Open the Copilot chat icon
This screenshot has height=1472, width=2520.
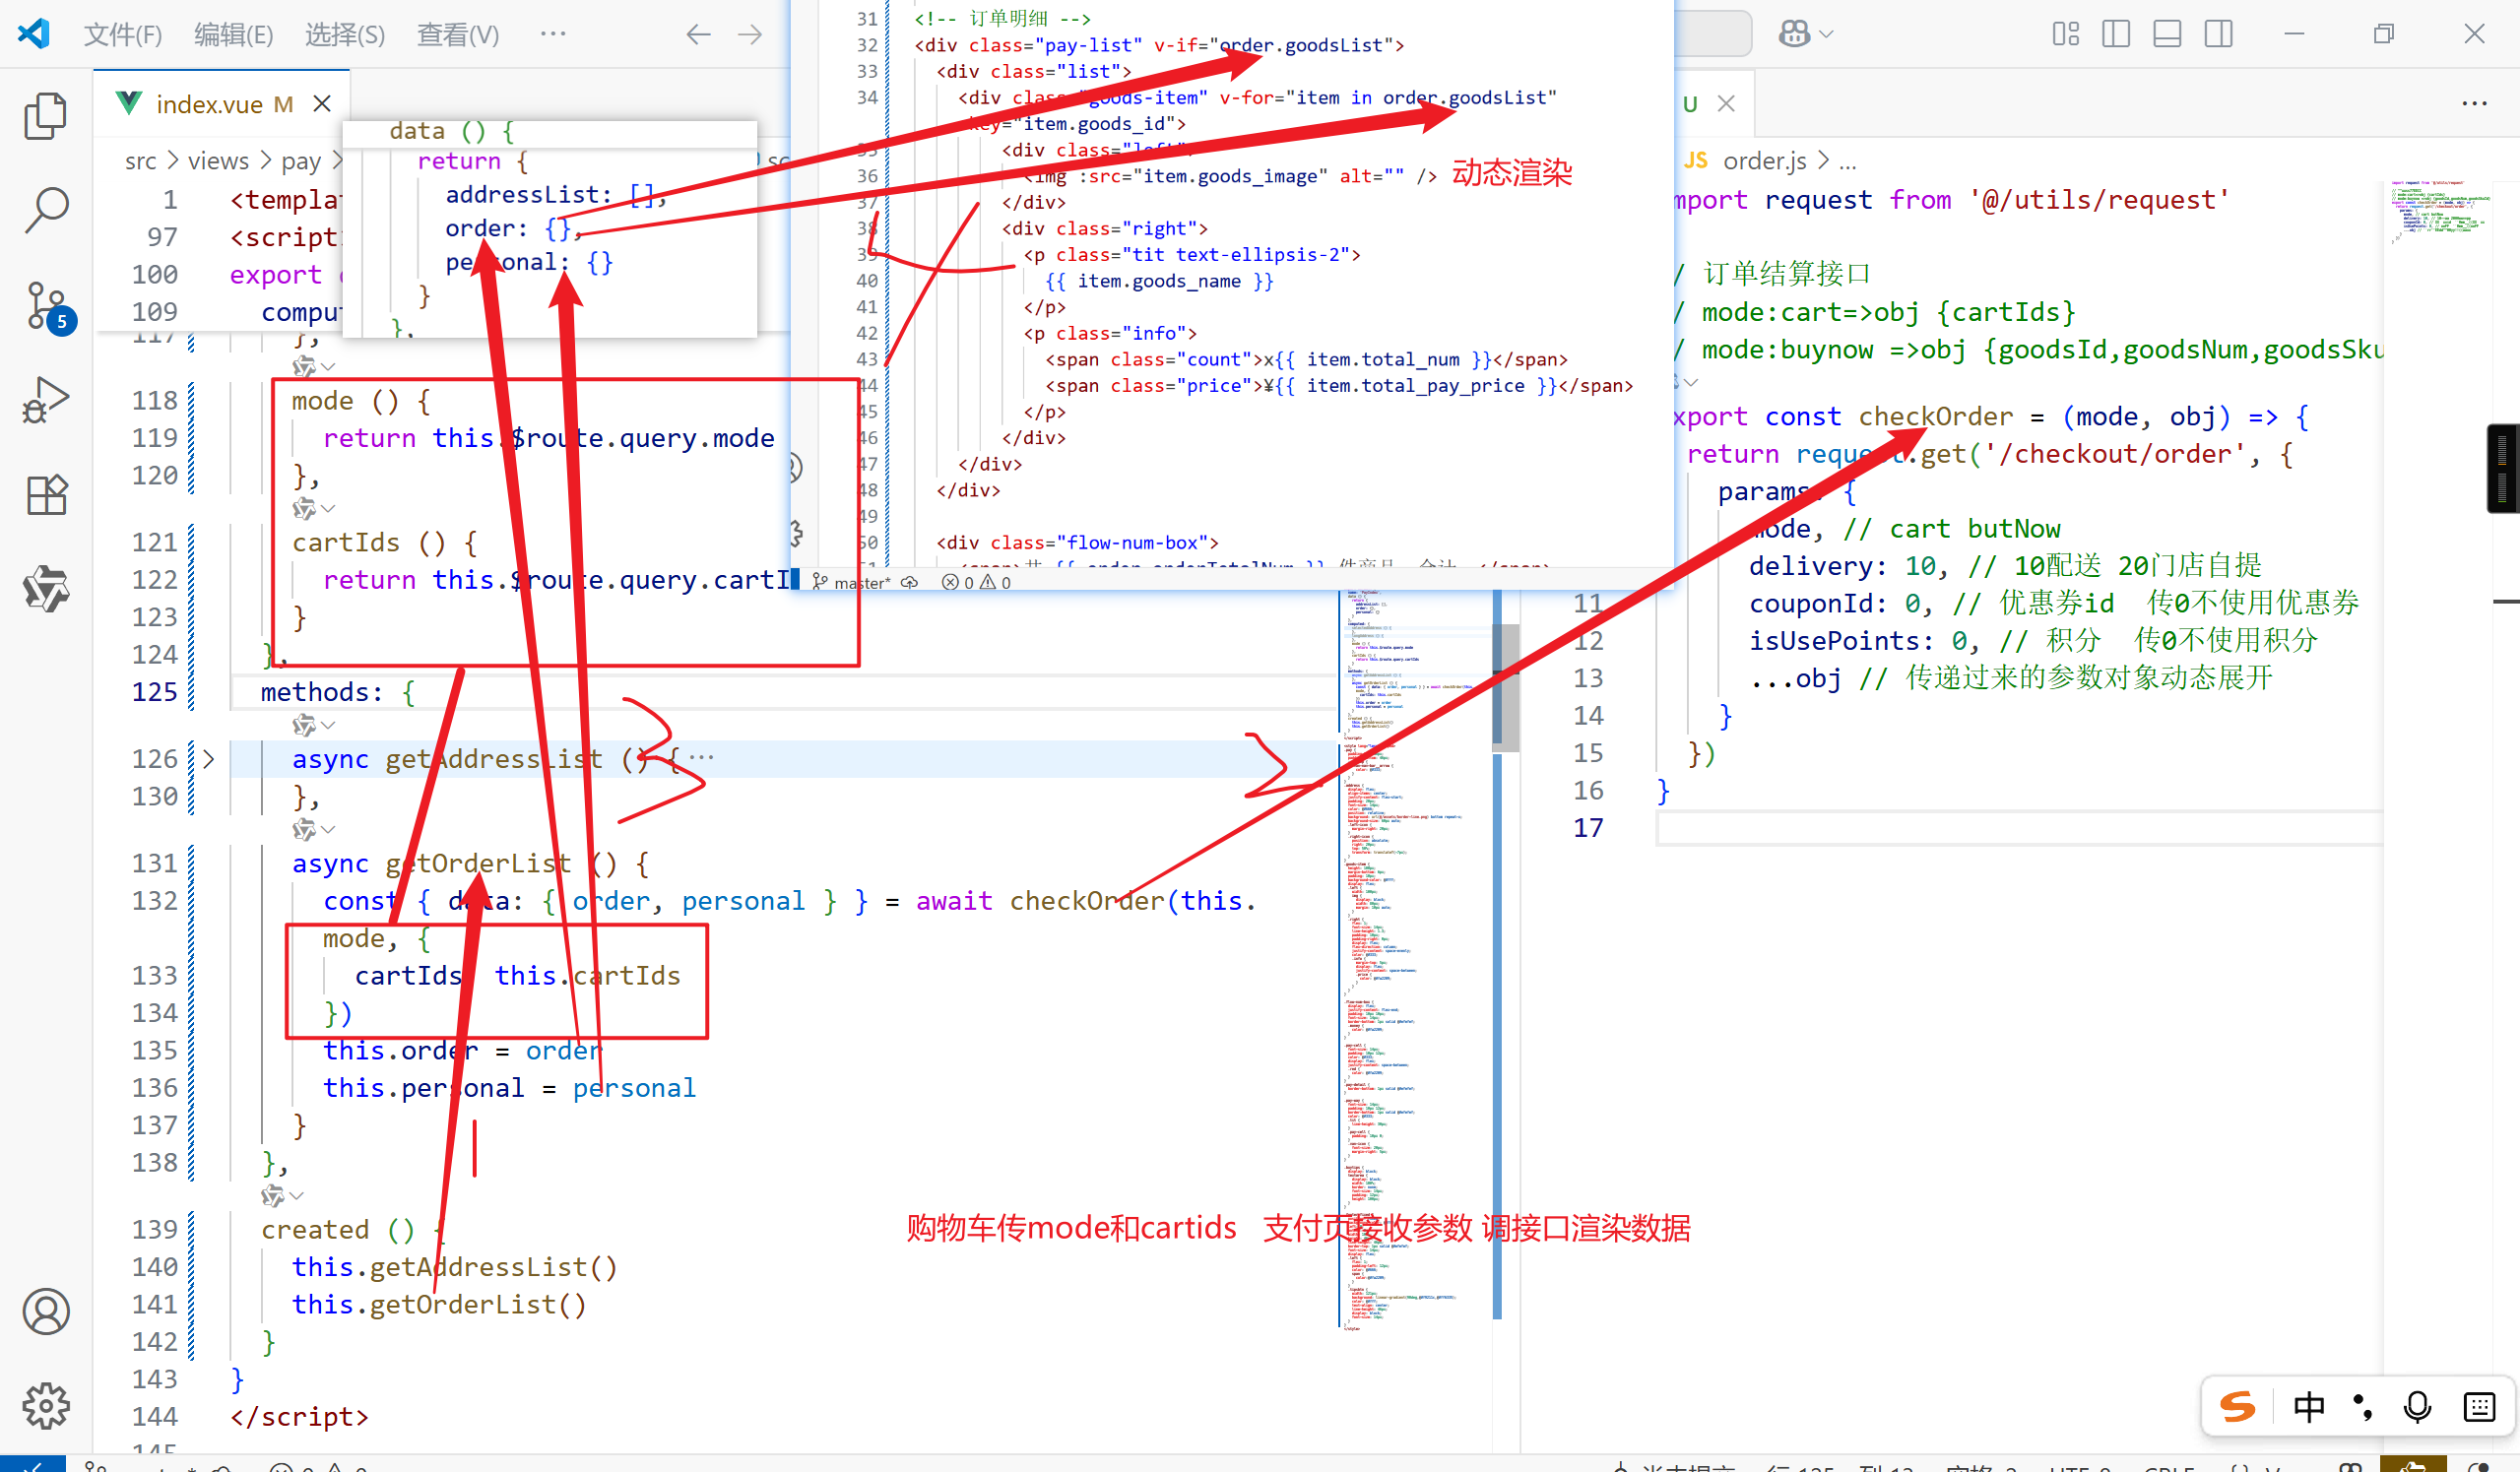[x=1794, y=34]
